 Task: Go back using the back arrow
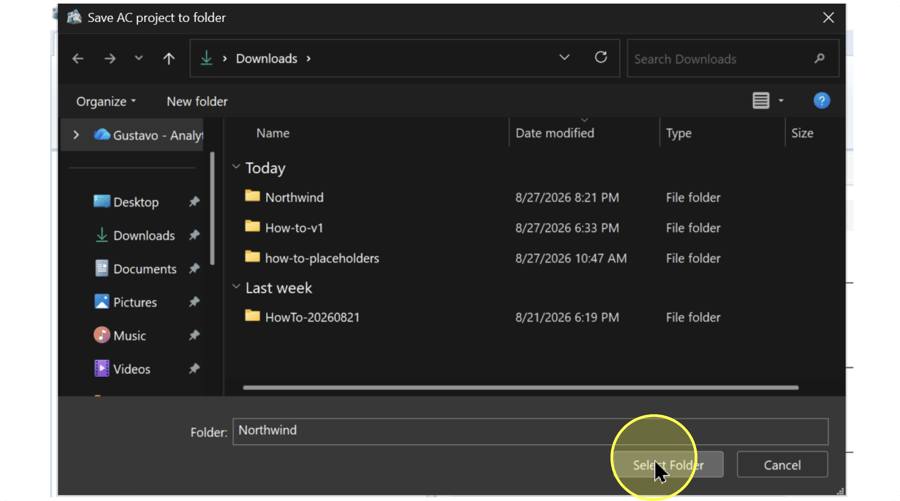[78, 59]
